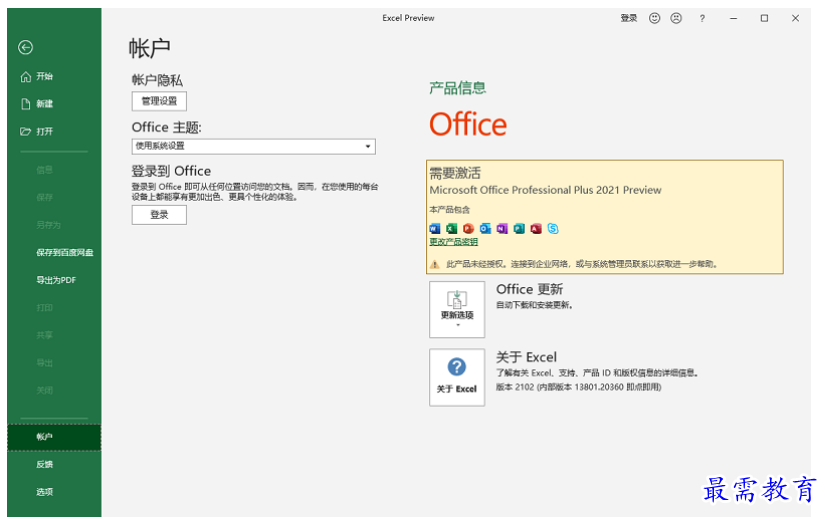825x521 pixels.
Task: Click the Office 更新 heading
Action: click(x=529, y=289)
